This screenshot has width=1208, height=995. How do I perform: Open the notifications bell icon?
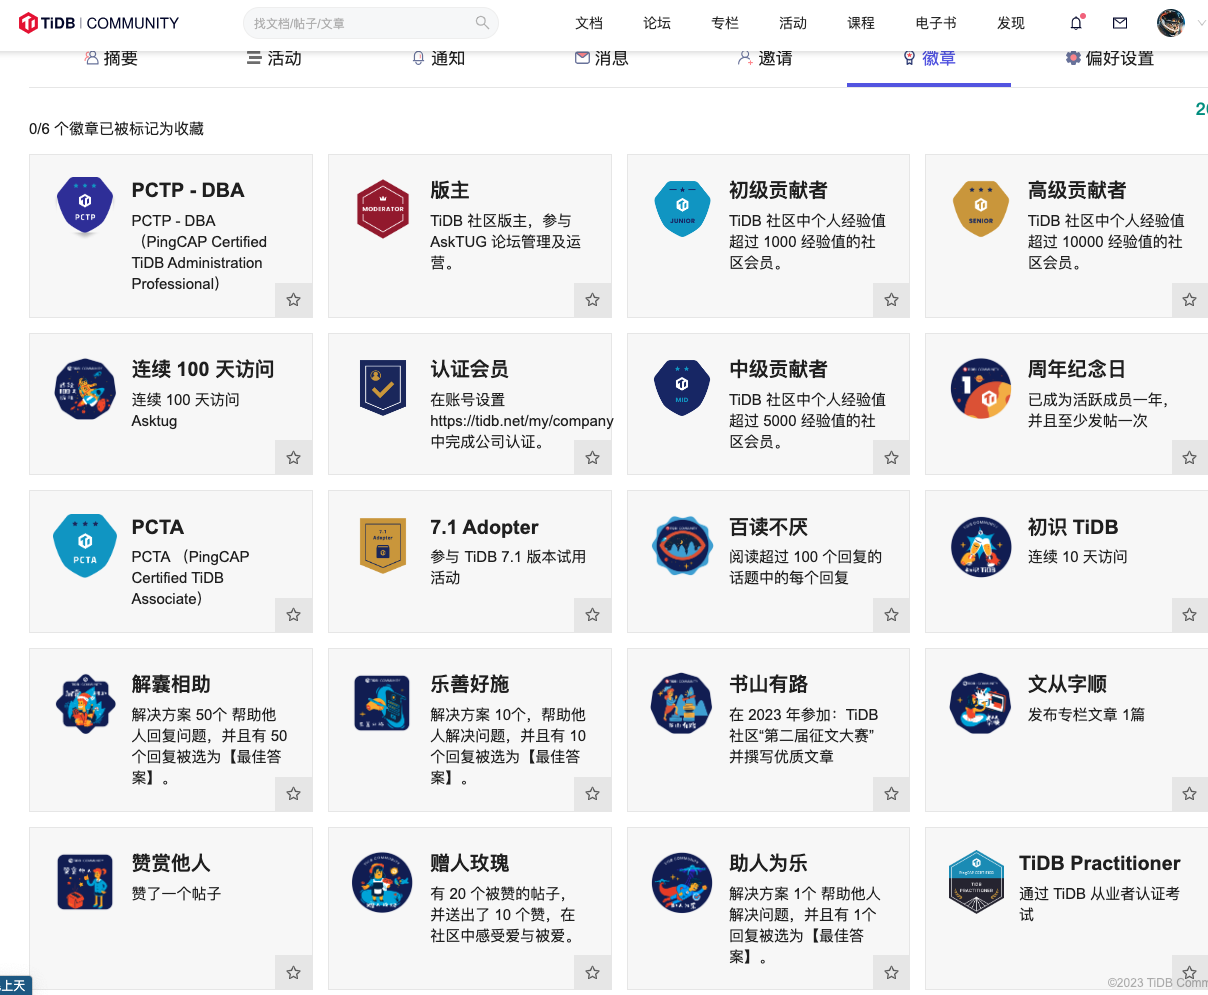coord(1076,23)
